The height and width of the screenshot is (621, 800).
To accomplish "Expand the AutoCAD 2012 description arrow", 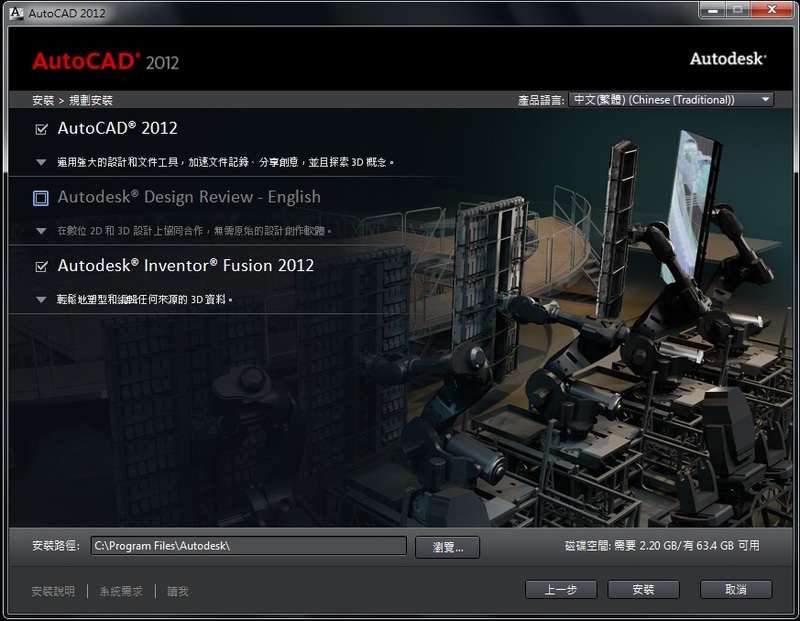I will pos(41,163).
